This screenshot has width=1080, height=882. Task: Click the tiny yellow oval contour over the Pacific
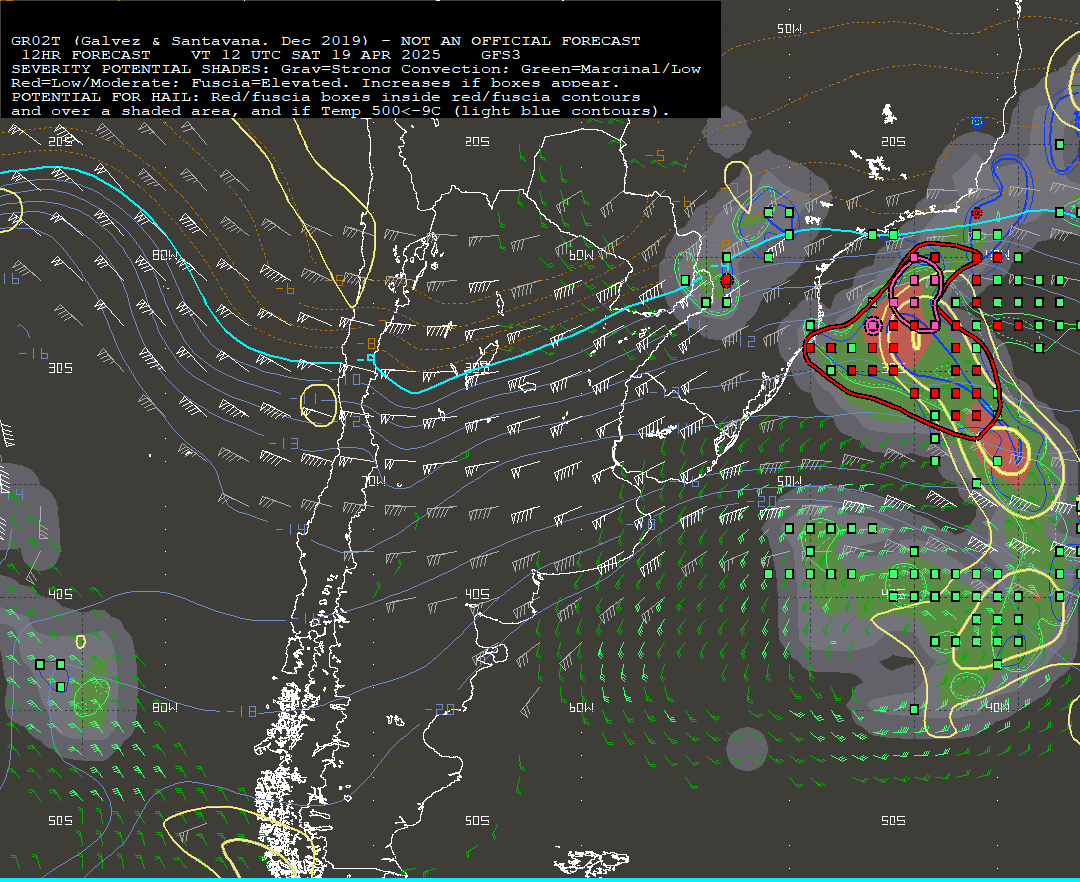(81, 642)
